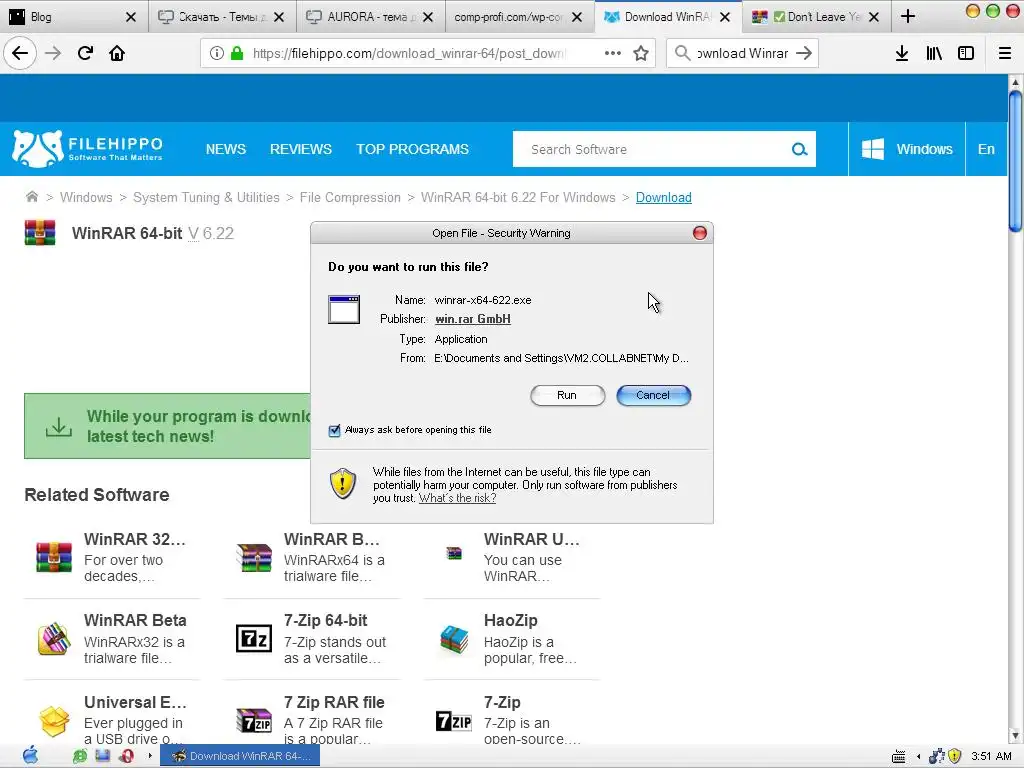Click the security shield tray icon
The height and width of the screenshot is (768, 1024).
(954, 756)
